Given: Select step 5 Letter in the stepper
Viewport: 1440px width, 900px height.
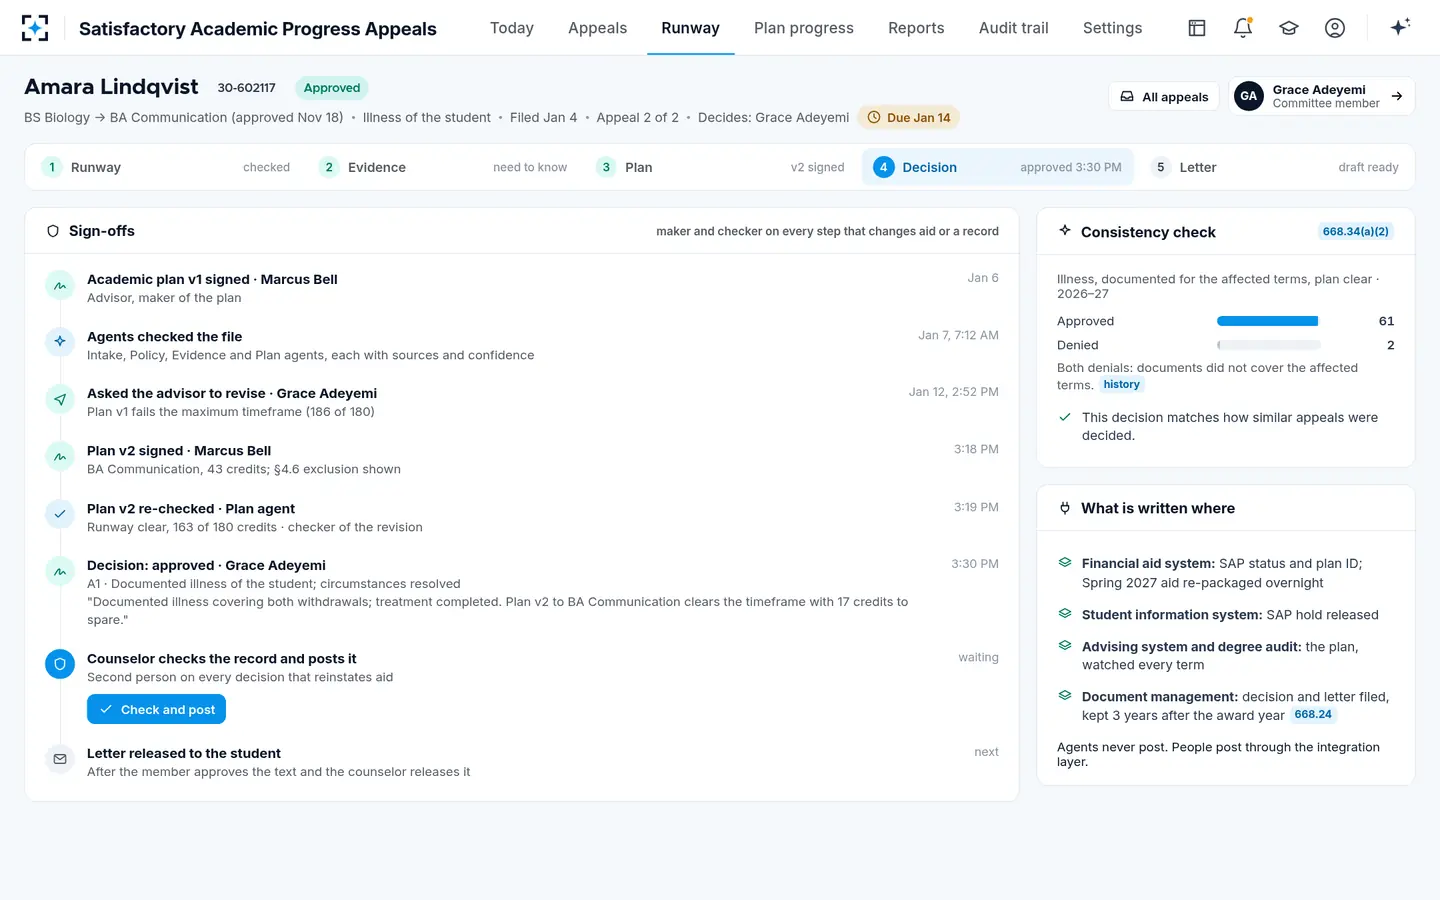Looking at the screenshot, I should click(x=1275, y=167).
